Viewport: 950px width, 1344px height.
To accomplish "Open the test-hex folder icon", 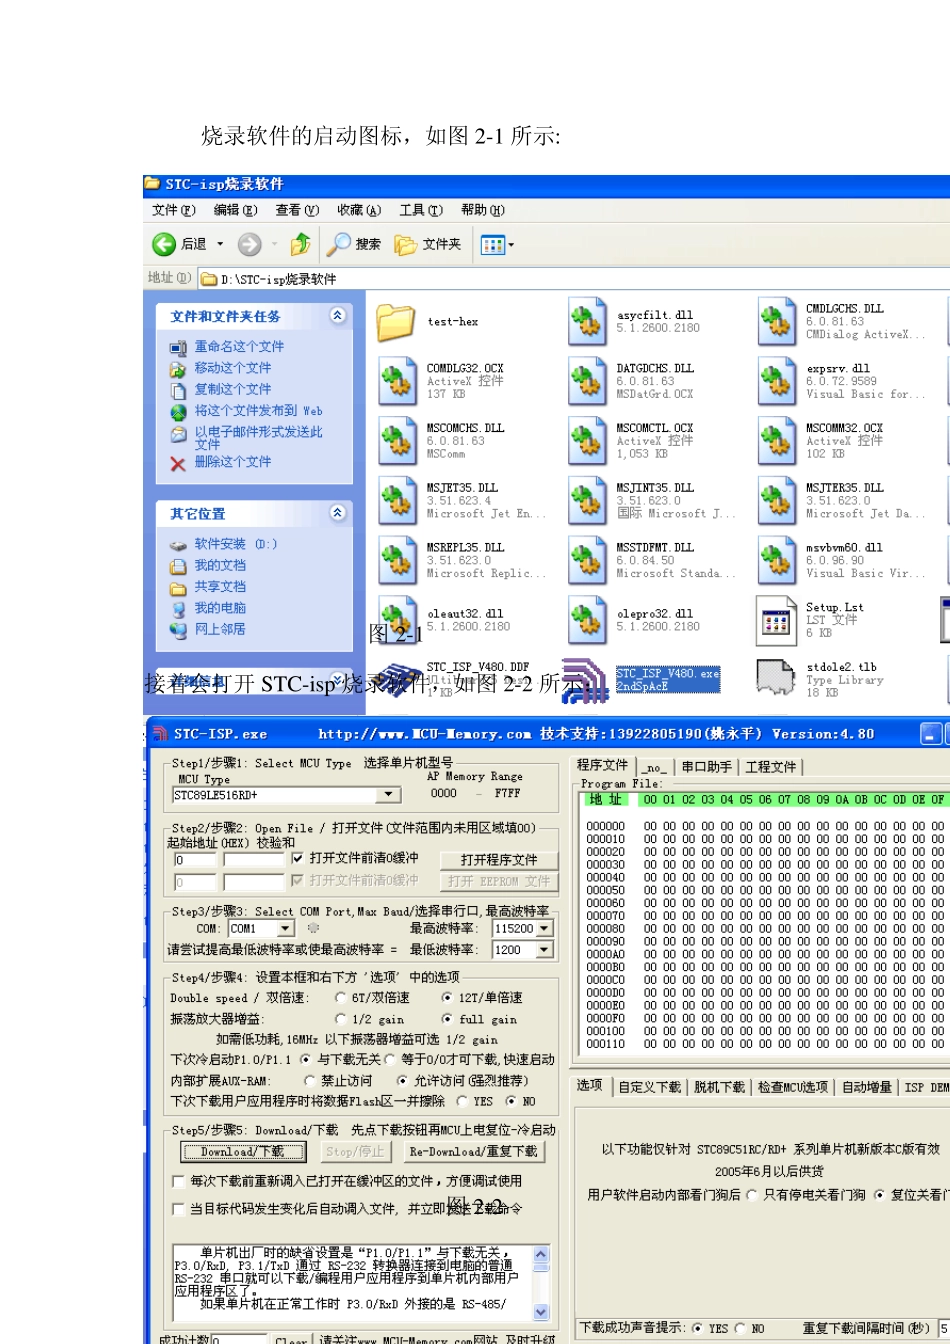I will point(396,322).
